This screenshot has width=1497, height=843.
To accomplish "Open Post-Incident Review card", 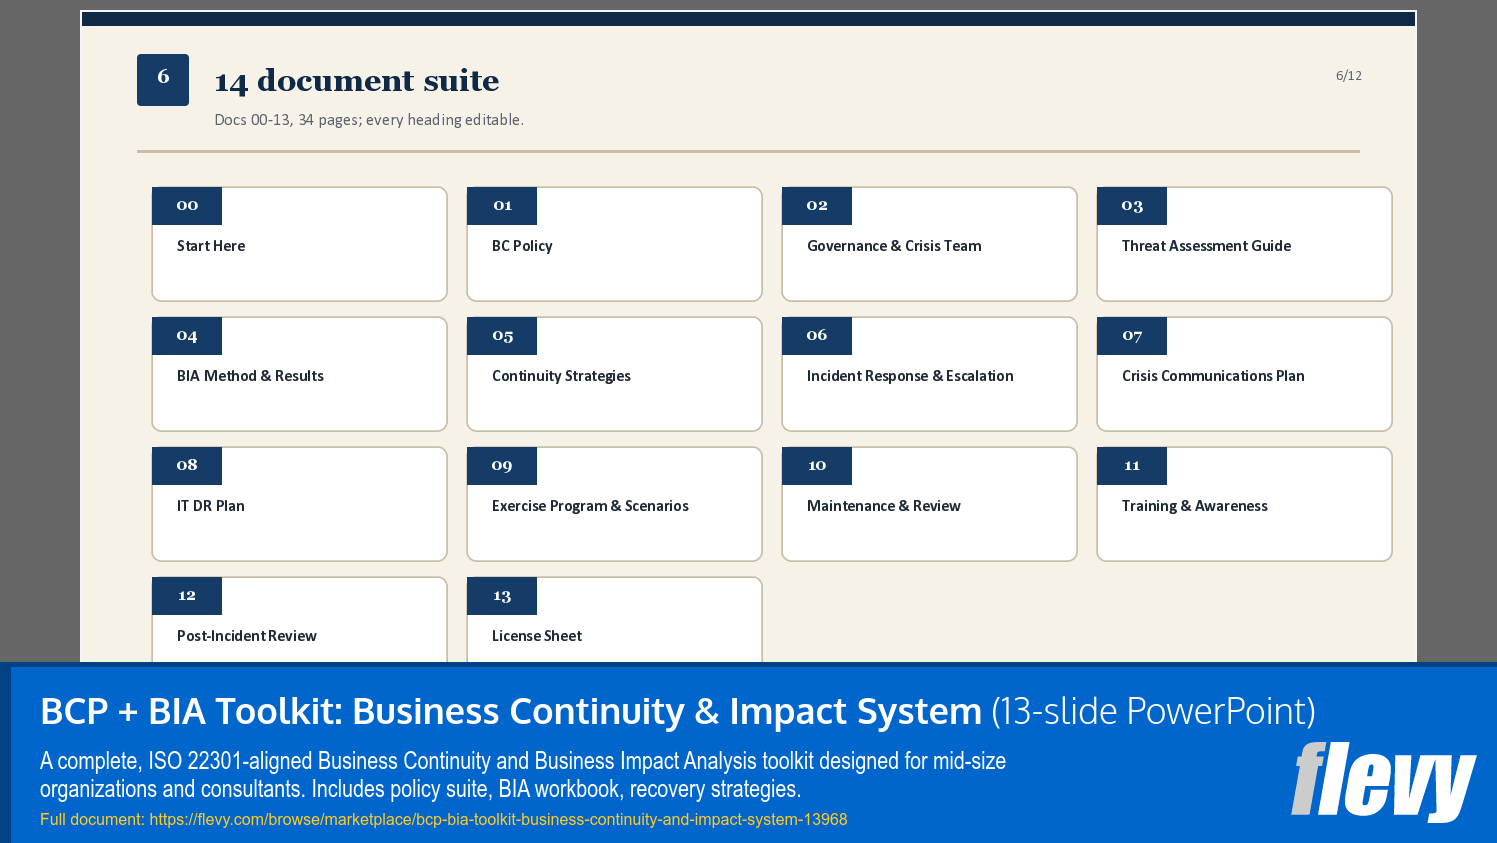I will [299, 619].
